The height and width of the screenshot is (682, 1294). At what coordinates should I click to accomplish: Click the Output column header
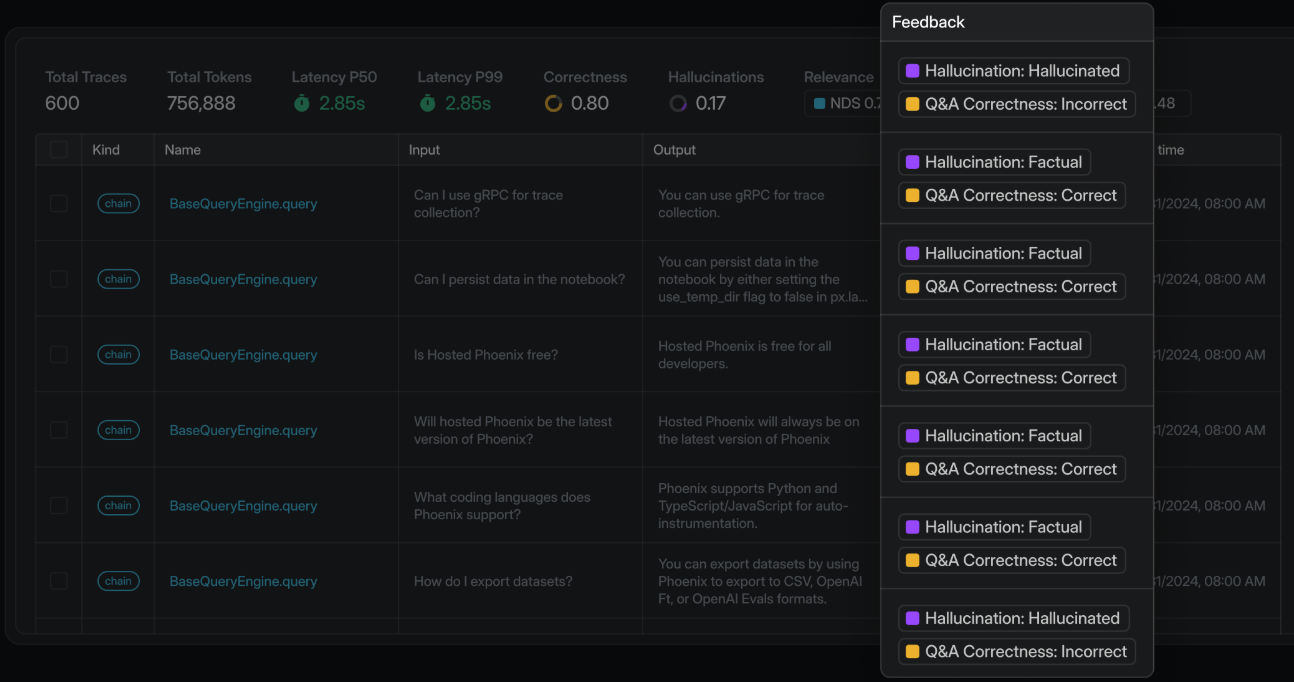(674, 150)
